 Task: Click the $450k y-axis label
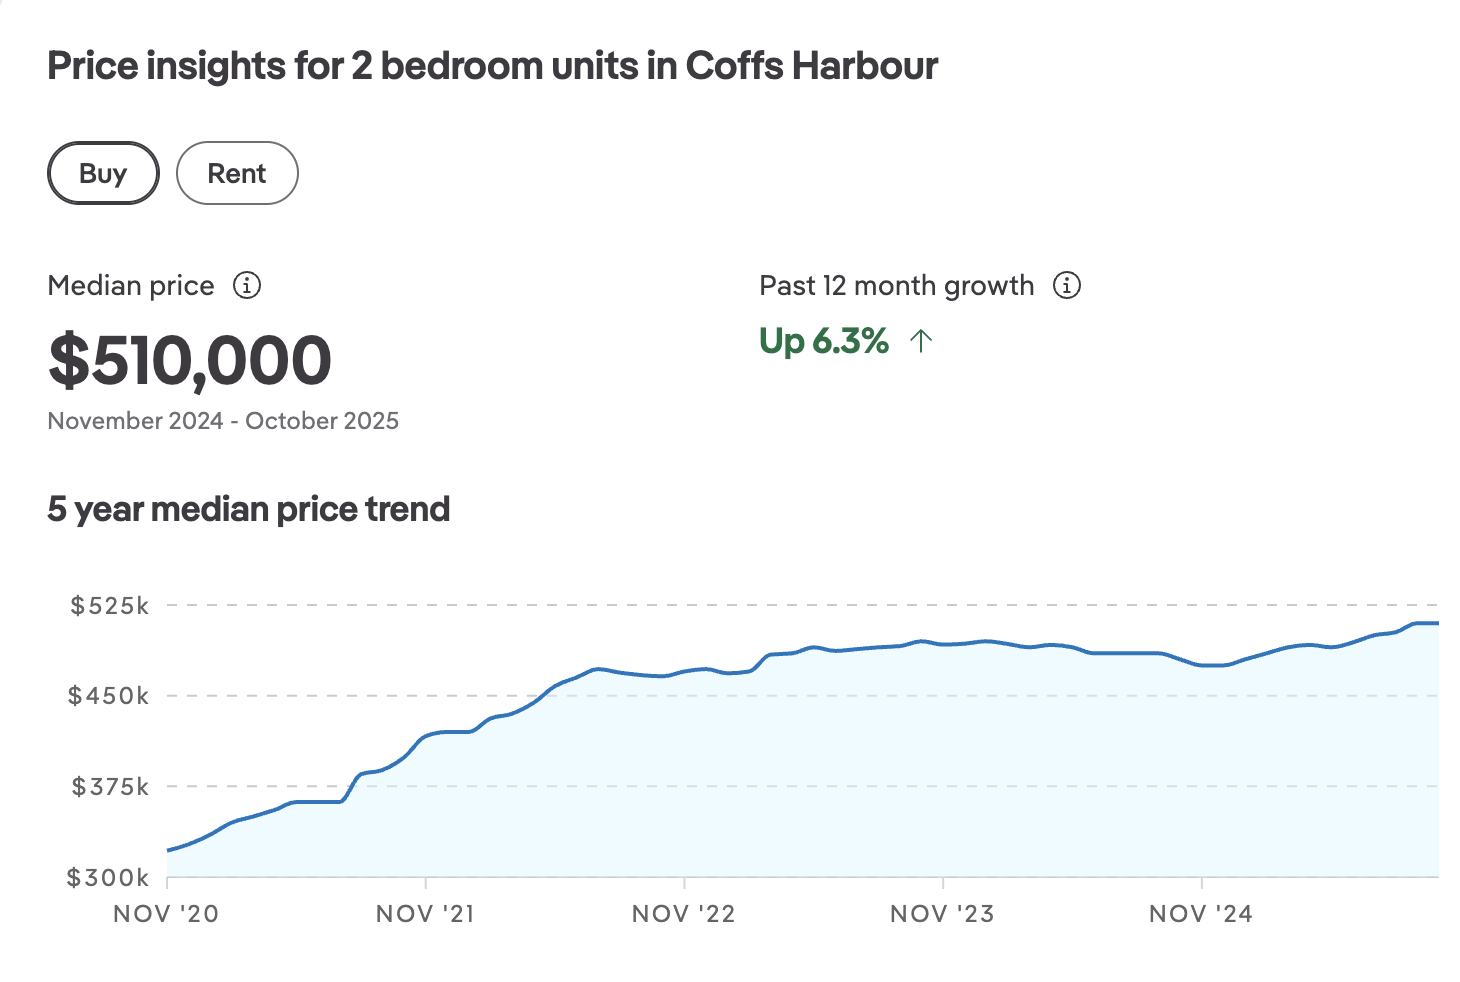point(108,696)
